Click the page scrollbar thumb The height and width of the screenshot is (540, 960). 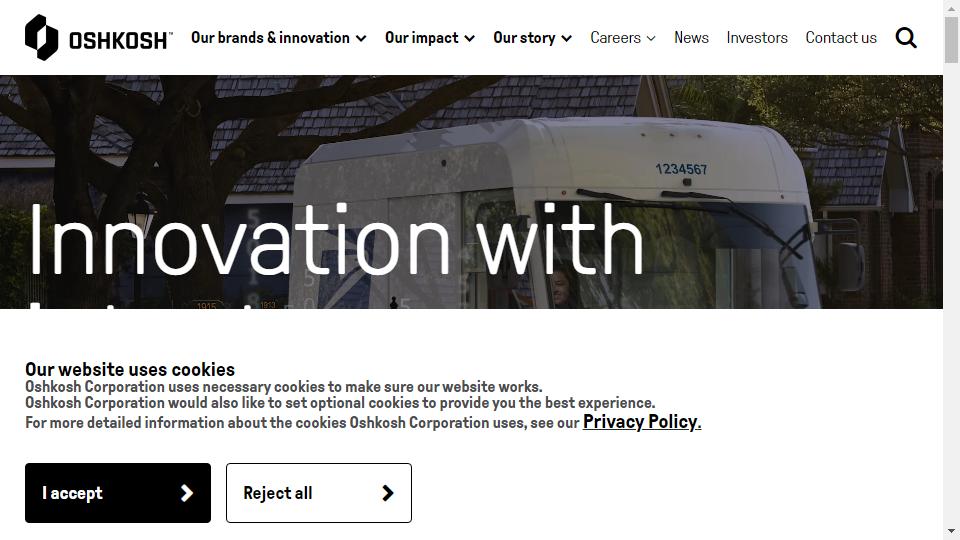click(951, 40)
